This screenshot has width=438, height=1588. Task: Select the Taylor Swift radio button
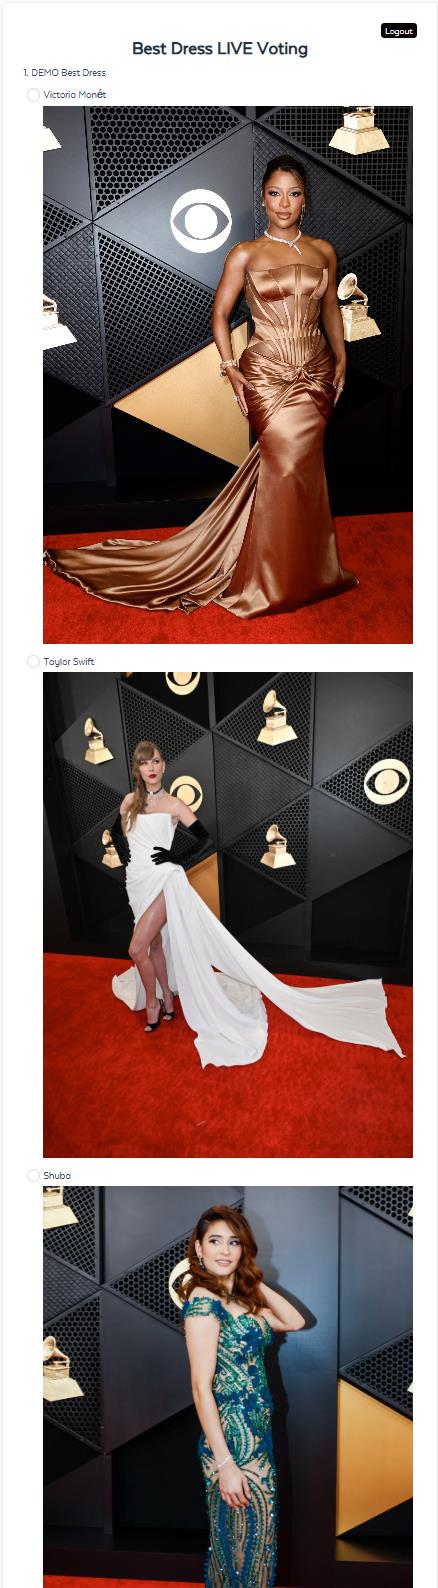coord(33,662)
